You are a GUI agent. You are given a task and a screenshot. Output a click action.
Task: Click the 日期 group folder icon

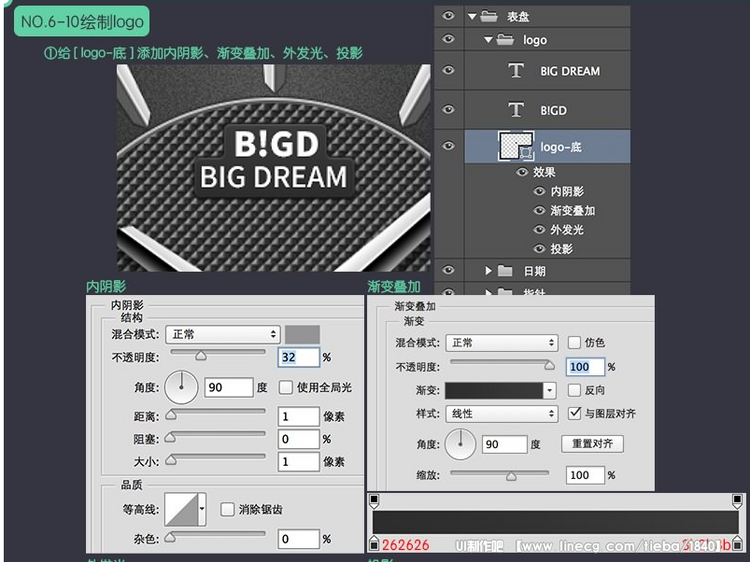coord(505,271)
